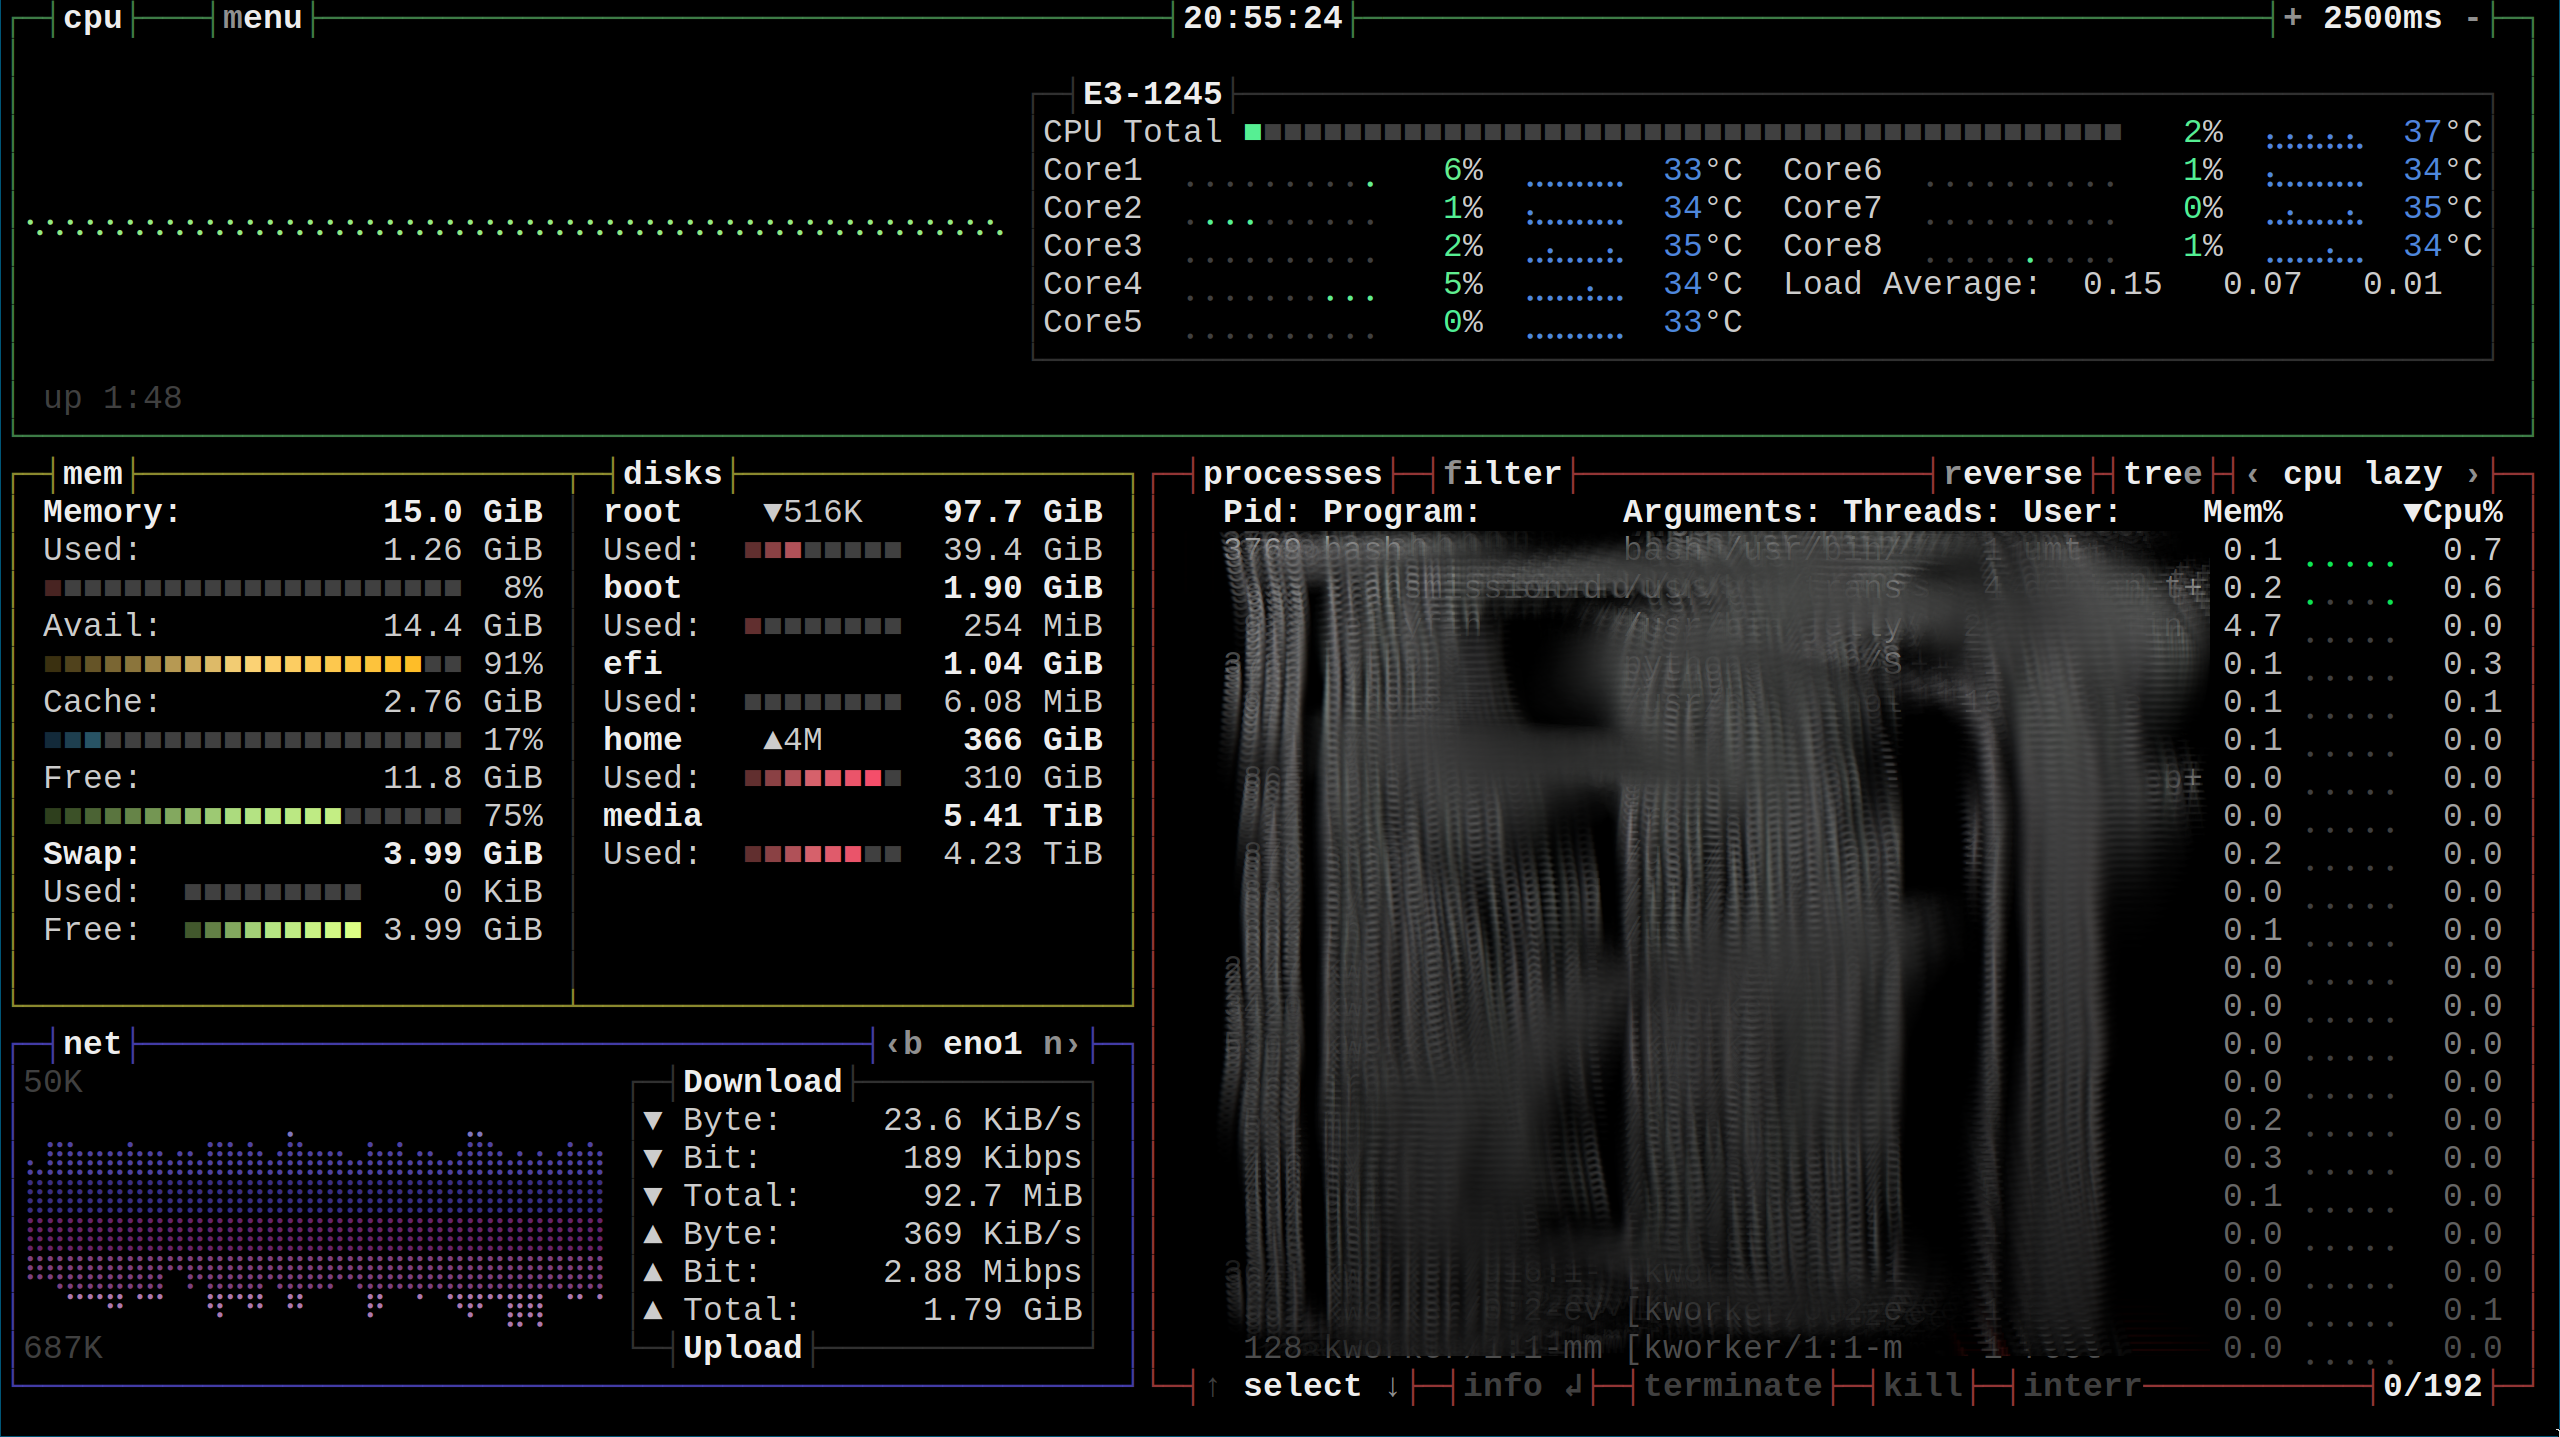Switch to next network interface with n›
Screen dimensions: 2560x1437
click(x=1062, y=1044)
